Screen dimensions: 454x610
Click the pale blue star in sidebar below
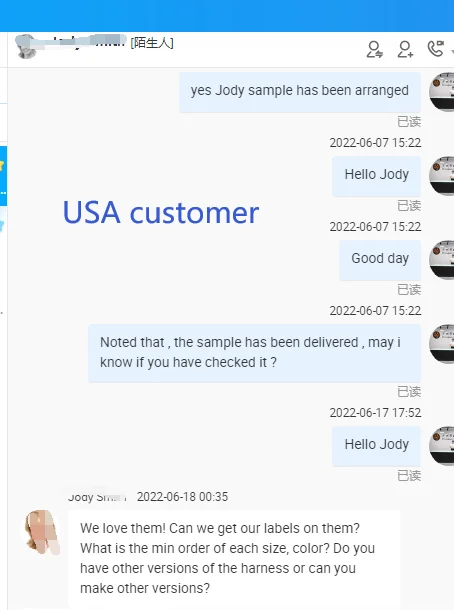point(2,225)
